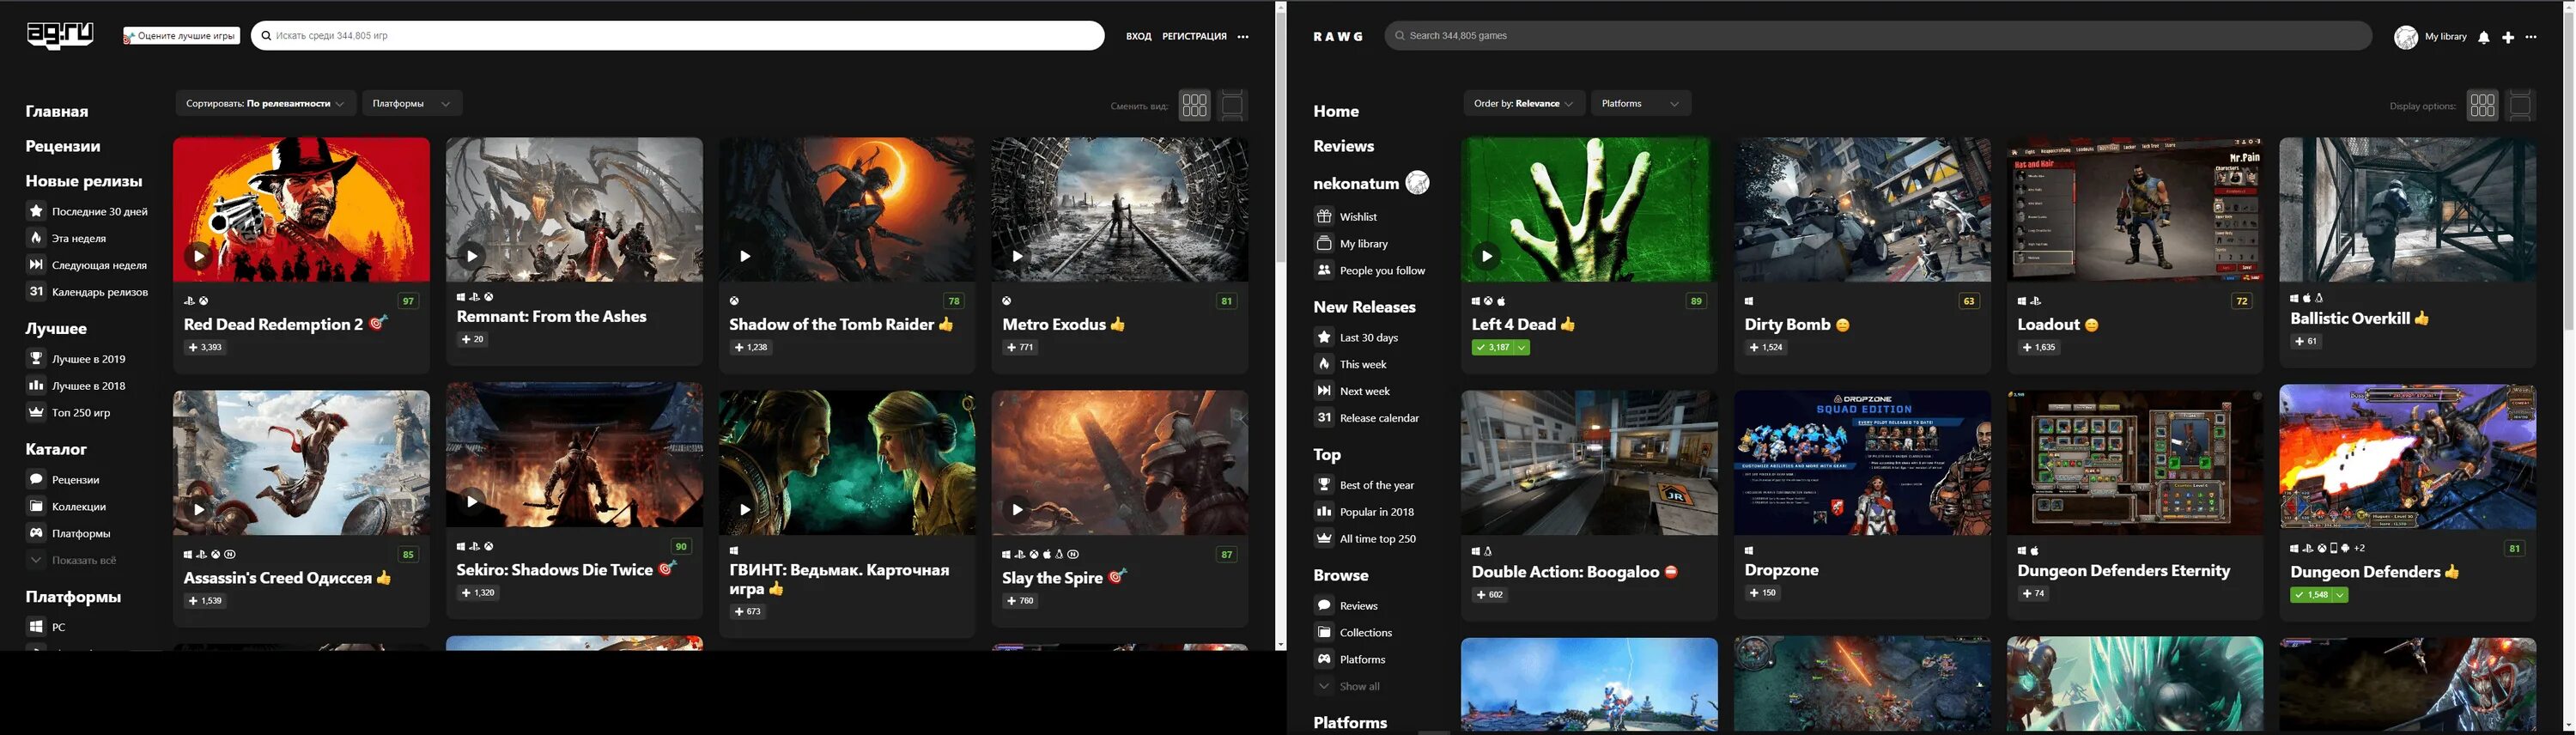Click the Next week skip icon in RAWG
This screenshot has height=735, width=2576.
click(1324, 391)
